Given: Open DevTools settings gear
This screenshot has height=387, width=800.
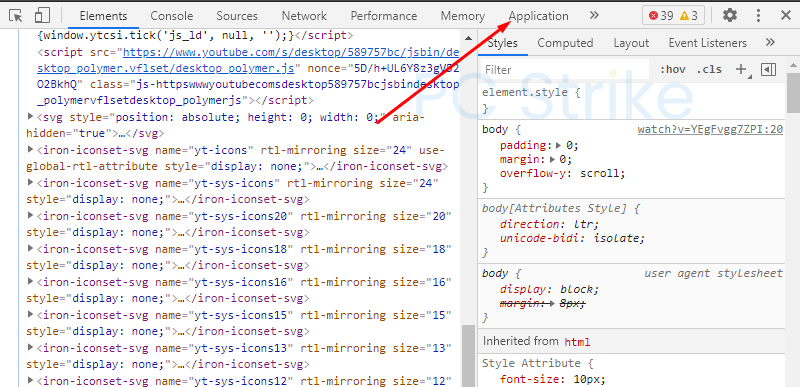Looking at the screenshot, I should point(730,16).
